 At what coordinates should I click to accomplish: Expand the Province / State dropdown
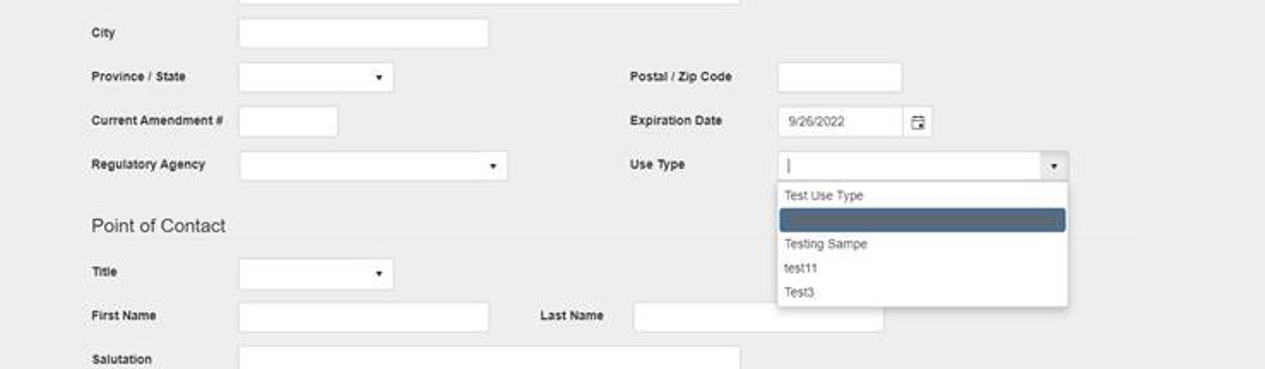(316, 77)
